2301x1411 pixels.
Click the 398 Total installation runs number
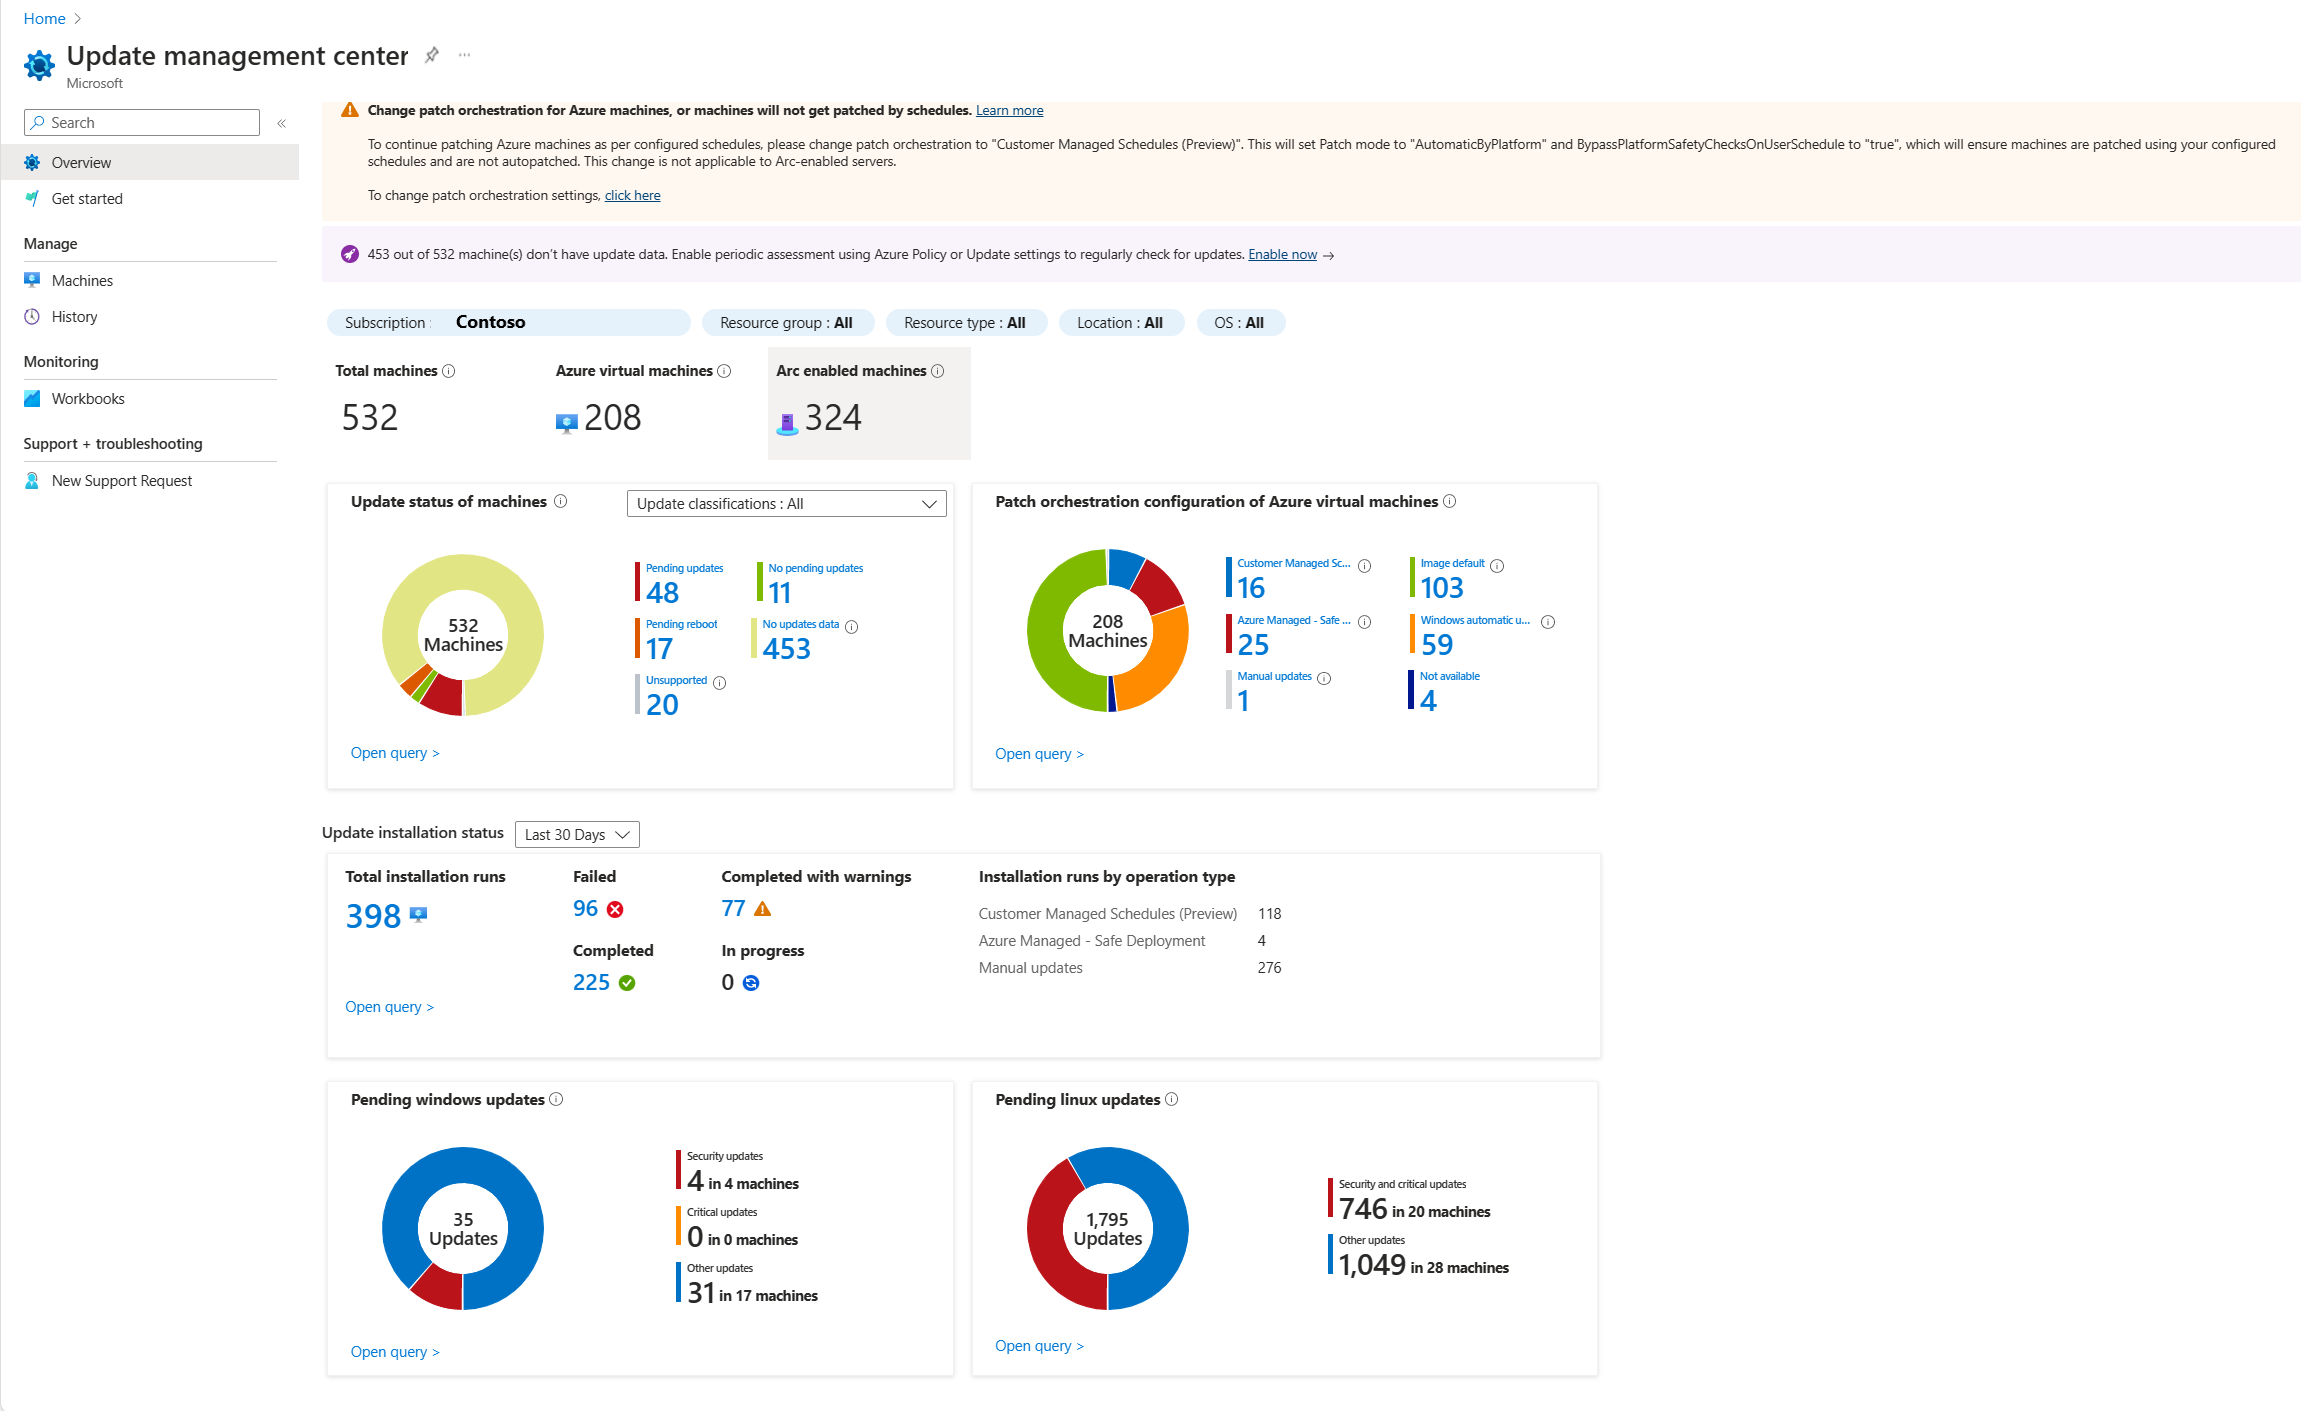tap(373, 916)
